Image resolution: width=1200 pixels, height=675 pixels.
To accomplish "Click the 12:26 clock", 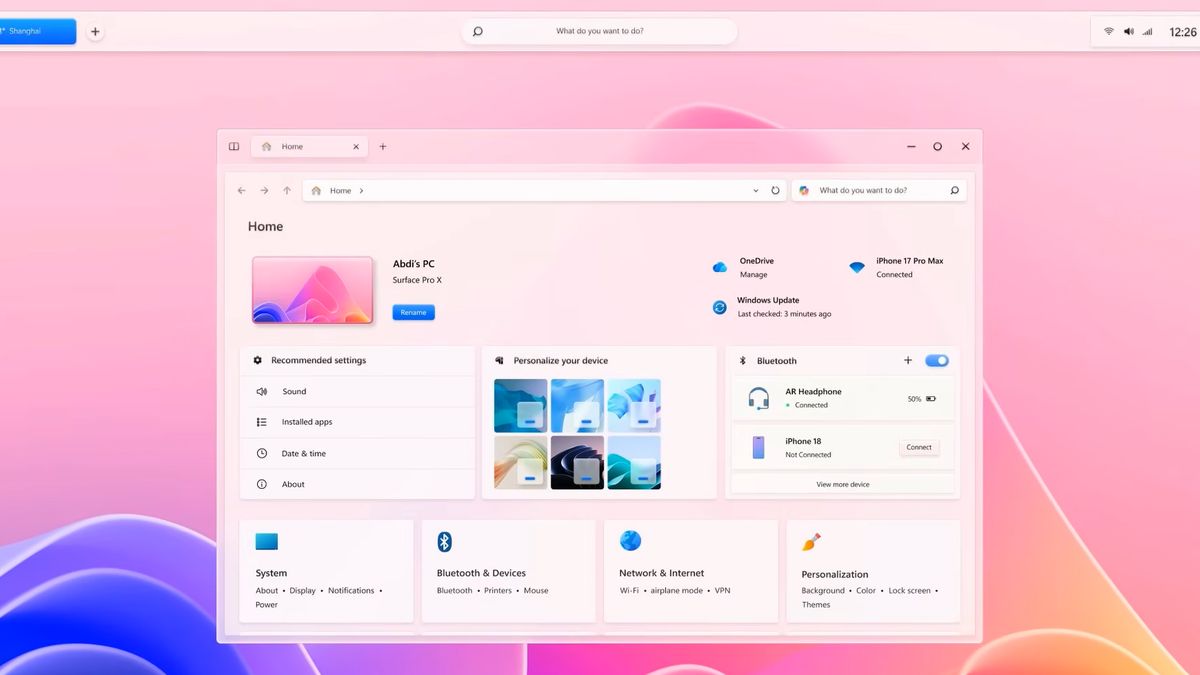I will pos(1183,32).
